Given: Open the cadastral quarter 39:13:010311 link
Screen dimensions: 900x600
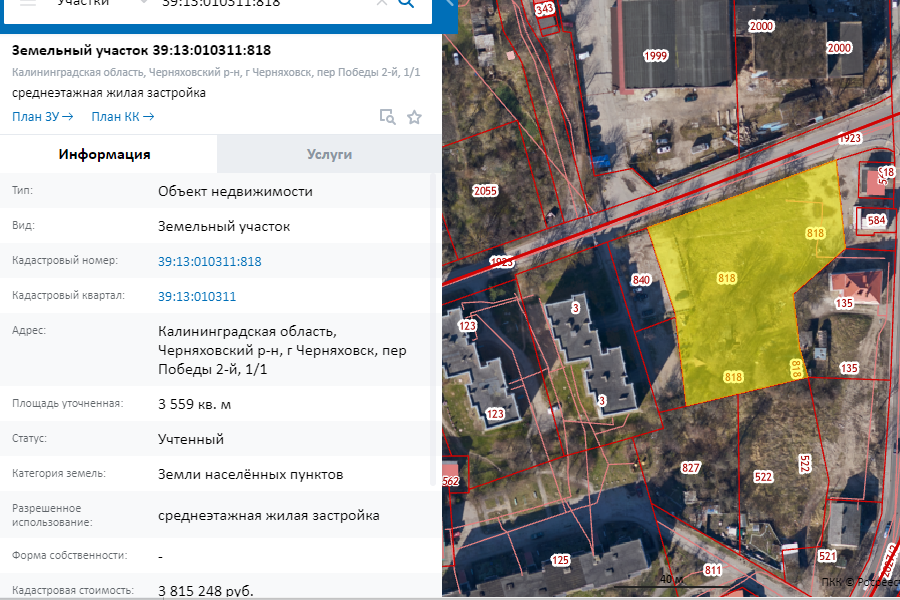Looking at the screenshot, I should [x=199, y=296].
